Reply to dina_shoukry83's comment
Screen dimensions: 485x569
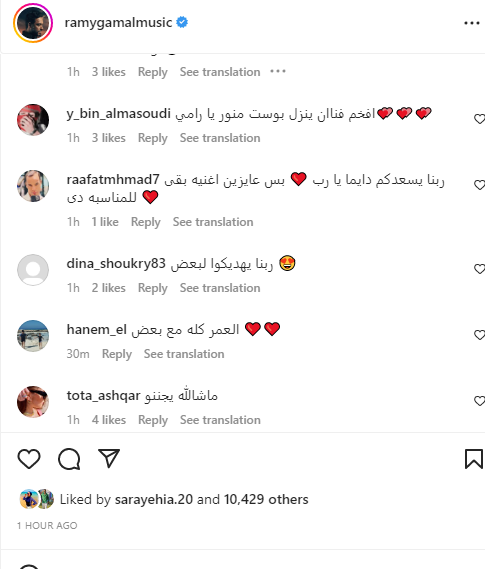(153, 288)
